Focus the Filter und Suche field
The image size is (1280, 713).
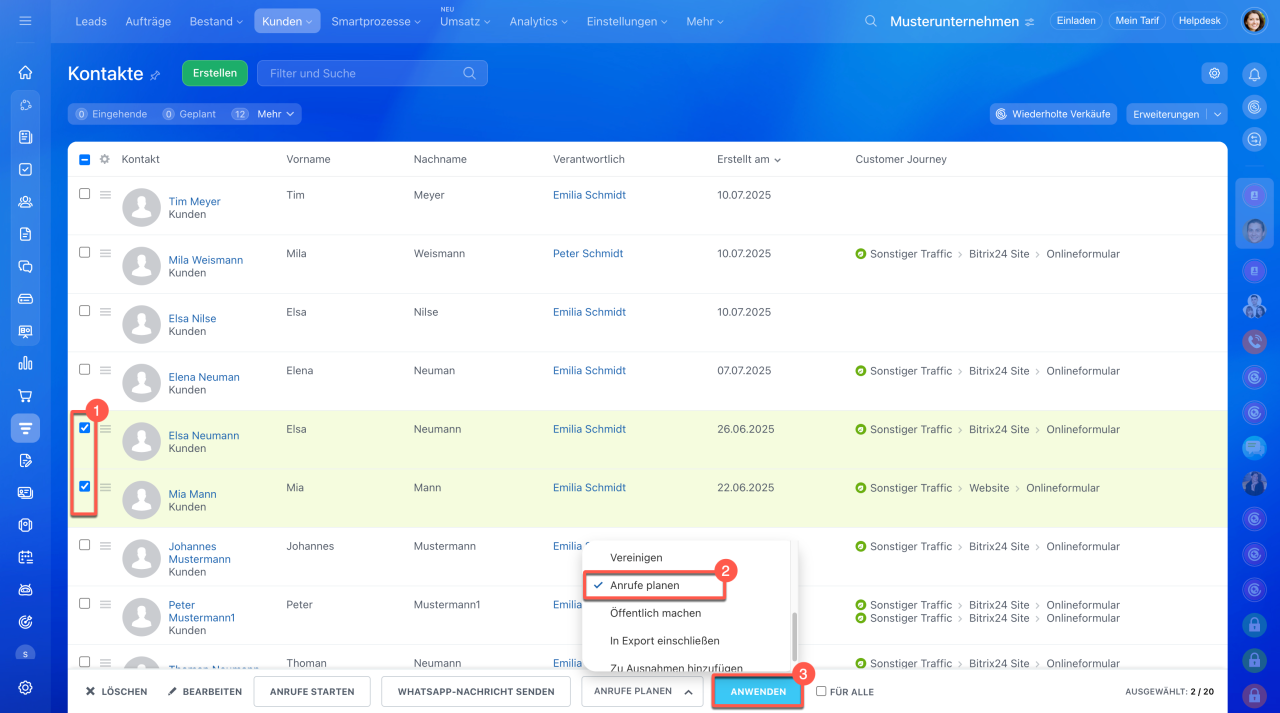point(372,73)
